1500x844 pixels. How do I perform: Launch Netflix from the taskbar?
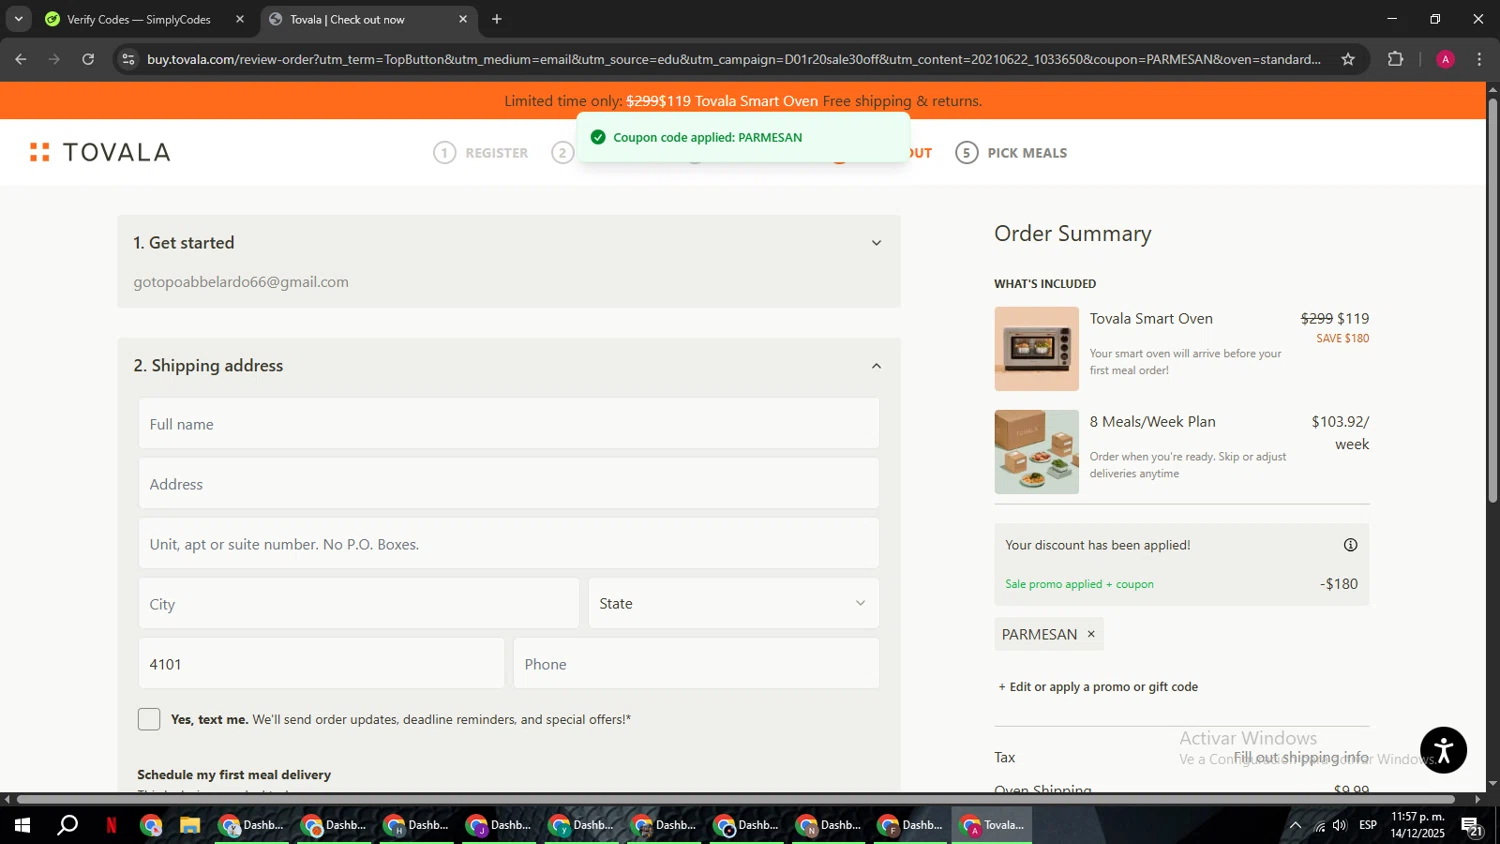click(x=111, y=825)
